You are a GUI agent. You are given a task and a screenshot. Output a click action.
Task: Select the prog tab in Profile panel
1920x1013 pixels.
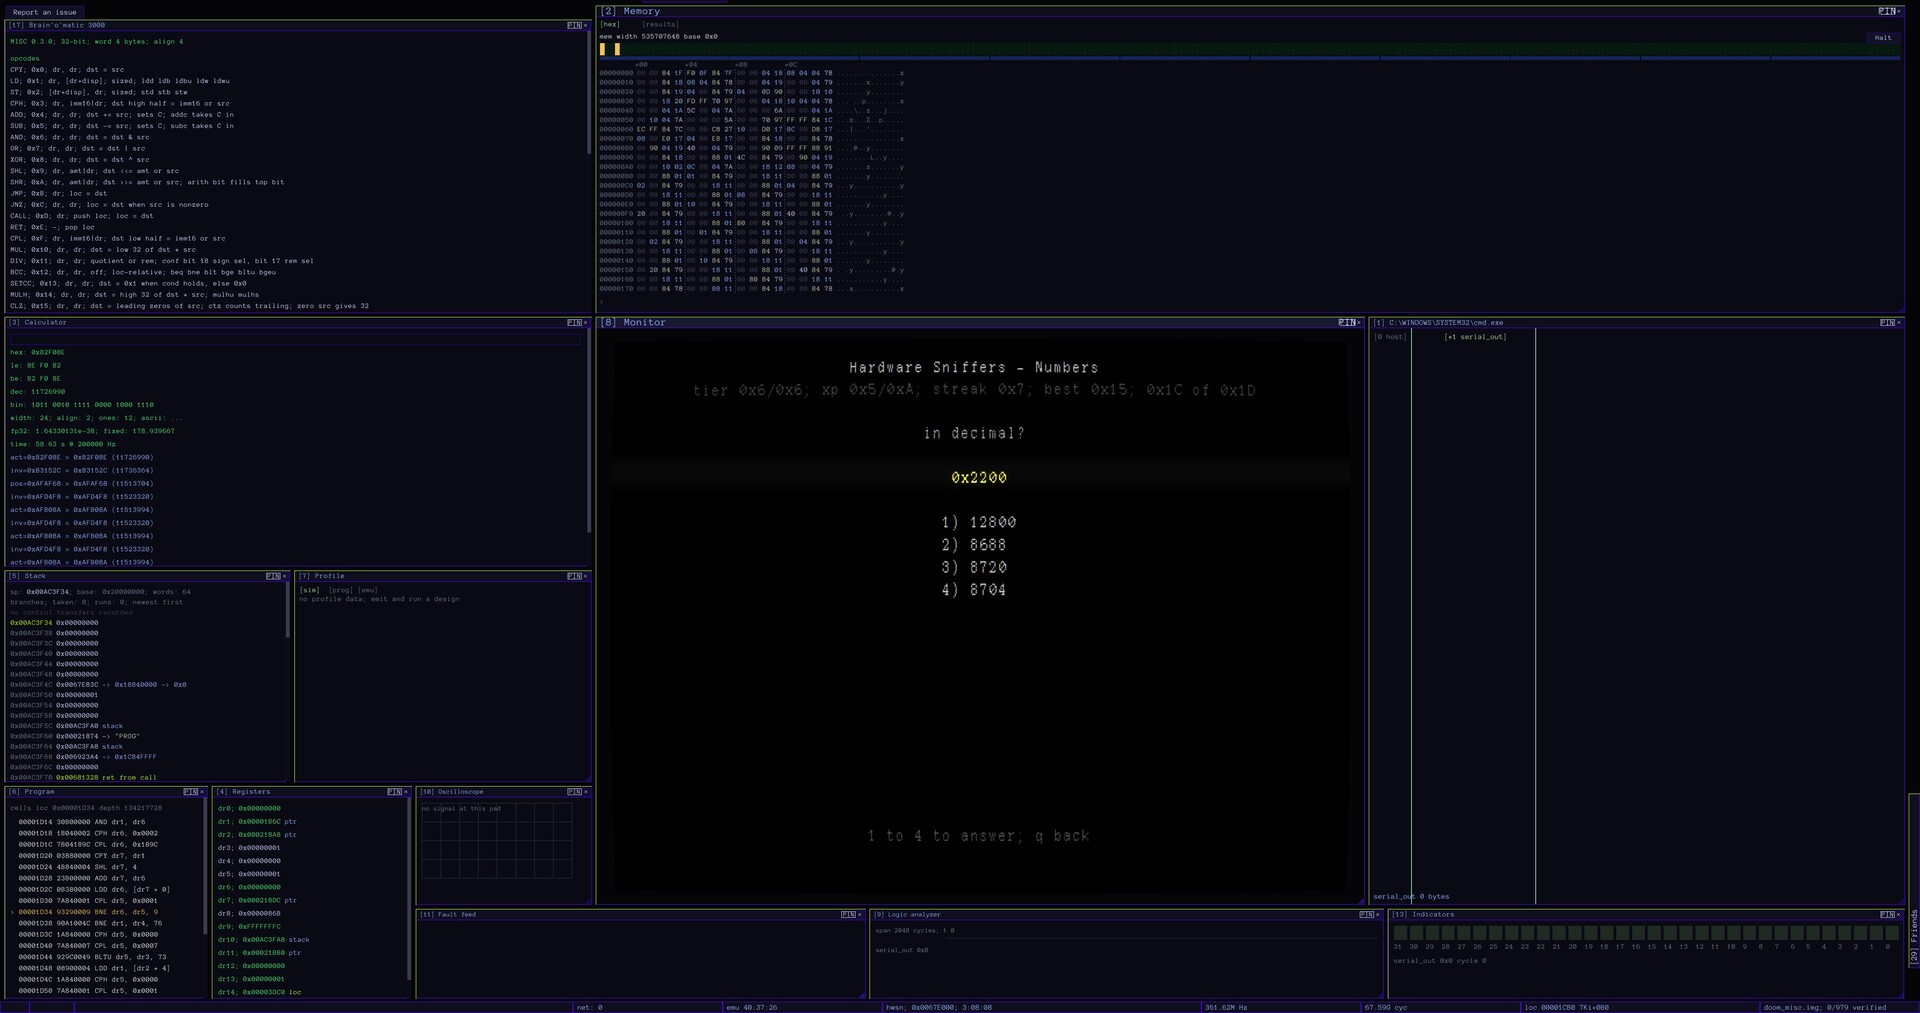pos(340,590)
